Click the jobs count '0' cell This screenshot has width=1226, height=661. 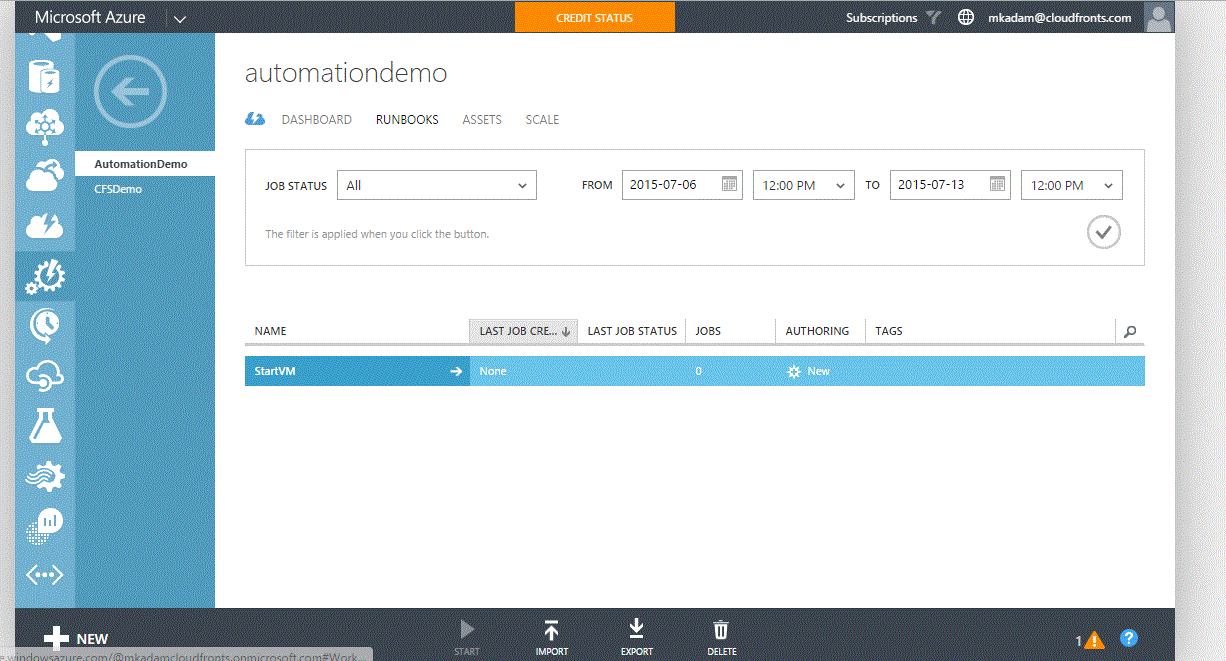click(699, 371)
